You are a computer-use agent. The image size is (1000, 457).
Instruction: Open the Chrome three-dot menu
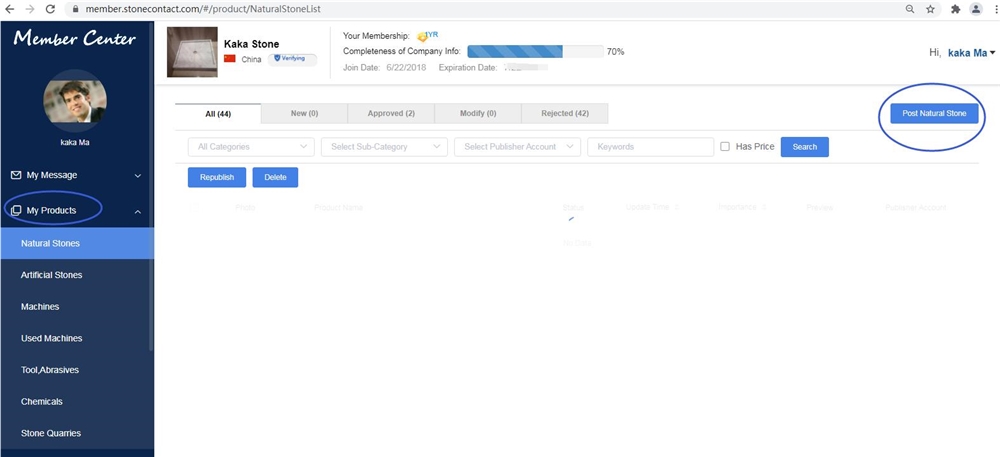coord(995,9)
